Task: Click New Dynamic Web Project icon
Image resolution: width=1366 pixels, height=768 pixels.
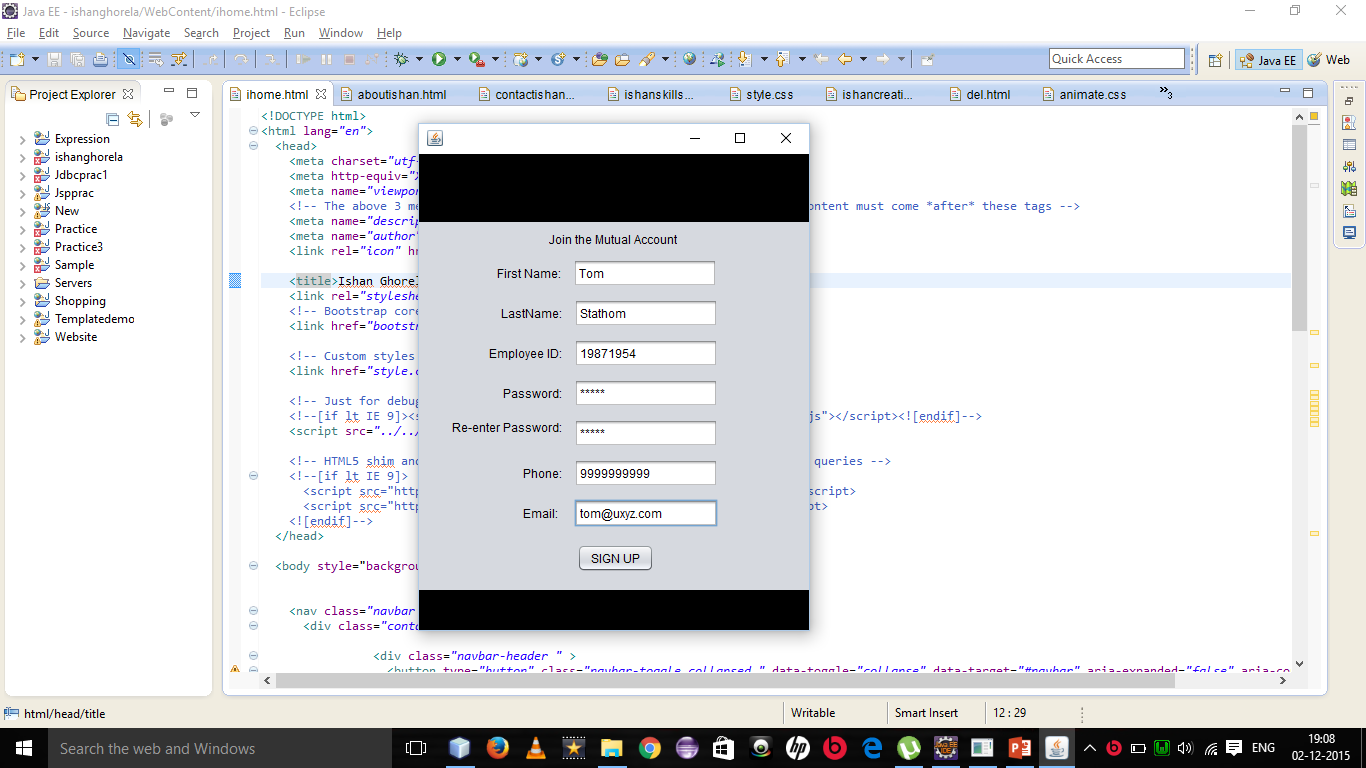Action: click(521, 60)
